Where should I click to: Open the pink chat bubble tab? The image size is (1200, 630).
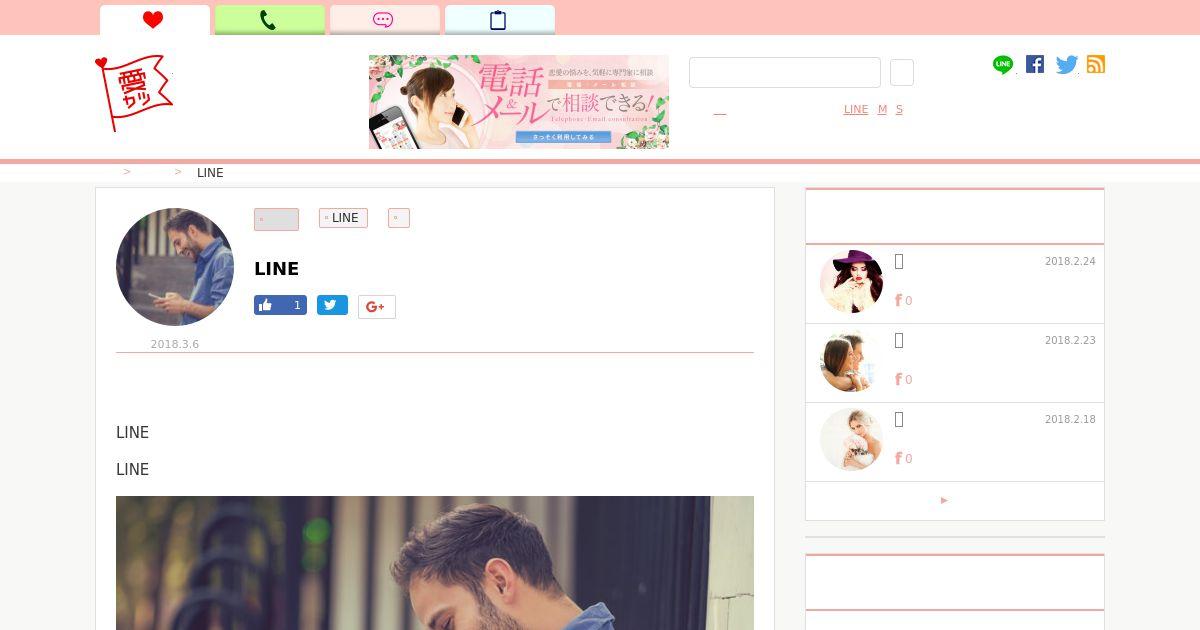pos(384,20)
